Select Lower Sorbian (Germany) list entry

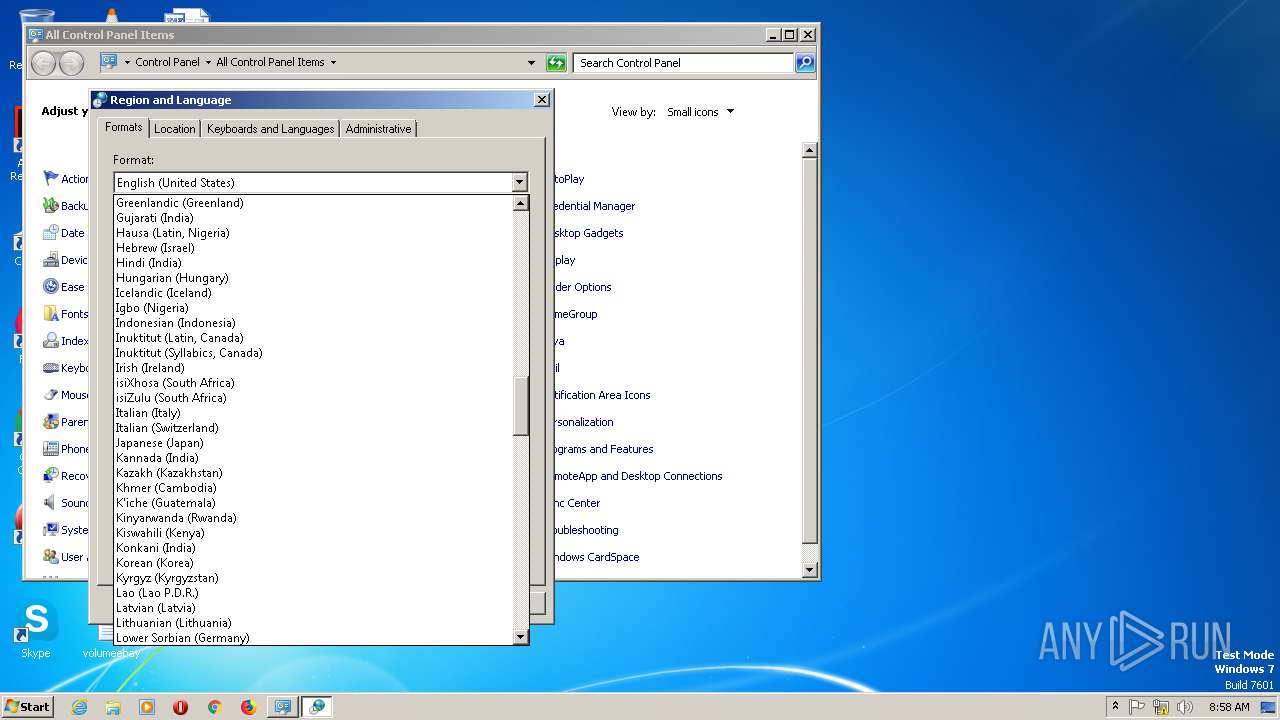pyautogui.click(x=313, y=638)
